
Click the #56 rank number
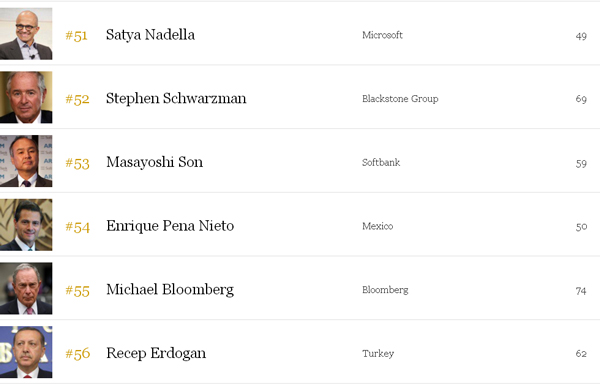pyautogui.click(x=78, y=354)
